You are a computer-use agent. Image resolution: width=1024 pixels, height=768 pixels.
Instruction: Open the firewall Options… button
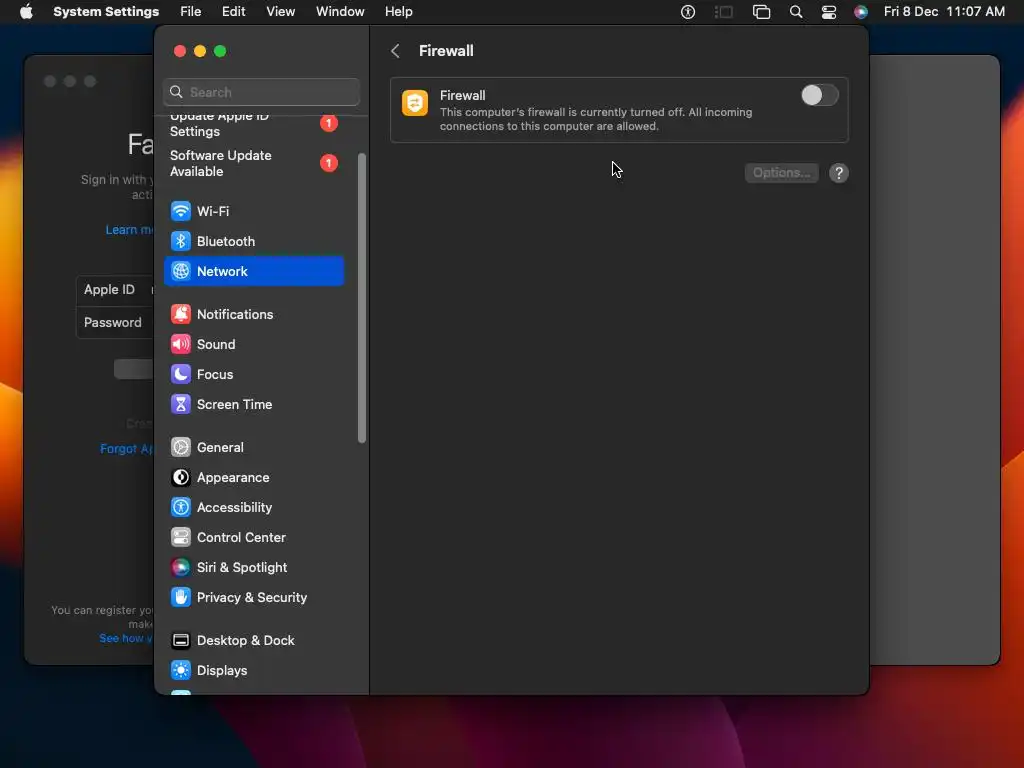pos(781,173)
